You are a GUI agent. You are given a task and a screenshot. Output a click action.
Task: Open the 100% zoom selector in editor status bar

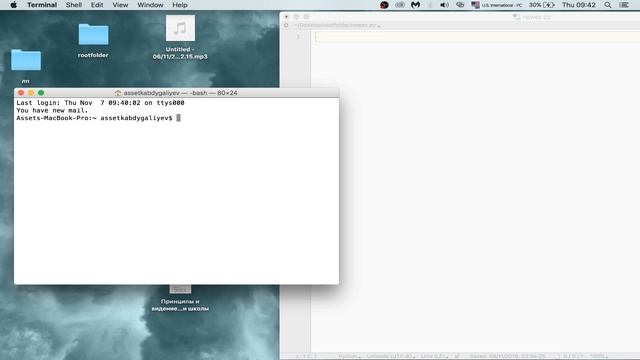599,356
